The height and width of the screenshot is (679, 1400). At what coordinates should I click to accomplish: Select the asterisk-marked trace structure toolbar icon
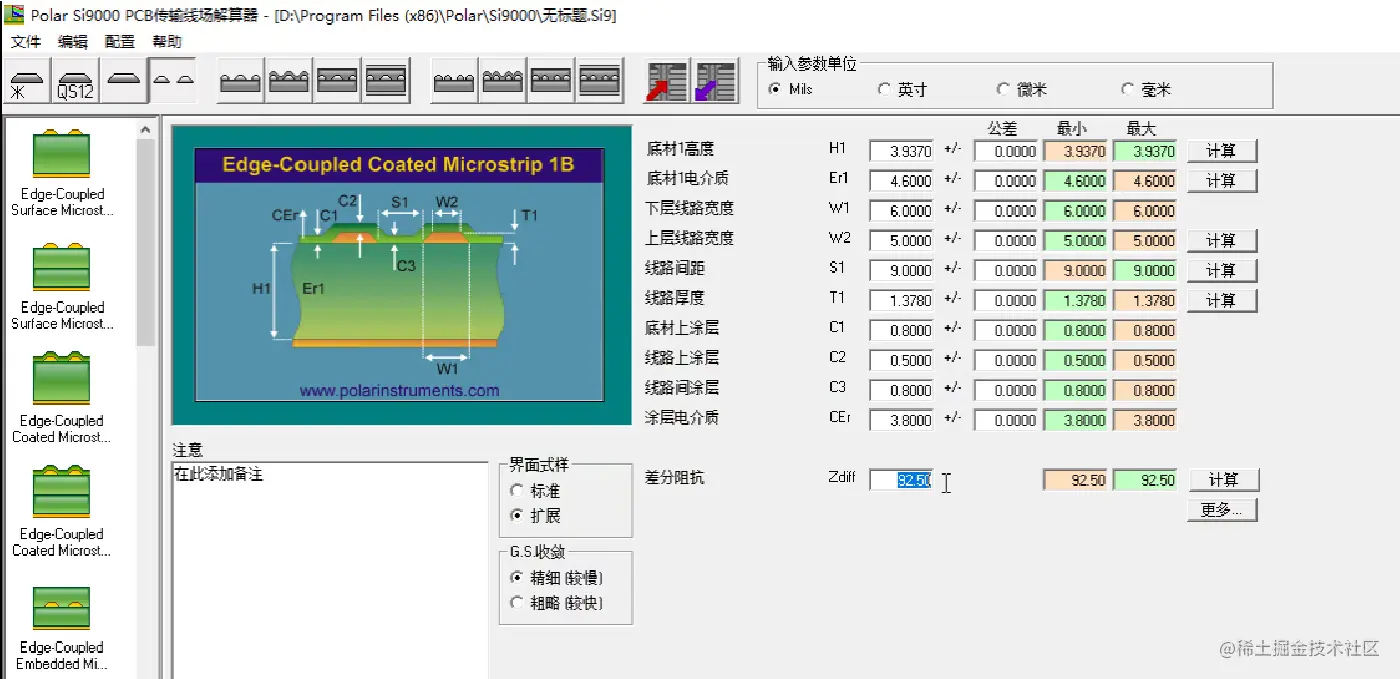click(x=26, y=82)
